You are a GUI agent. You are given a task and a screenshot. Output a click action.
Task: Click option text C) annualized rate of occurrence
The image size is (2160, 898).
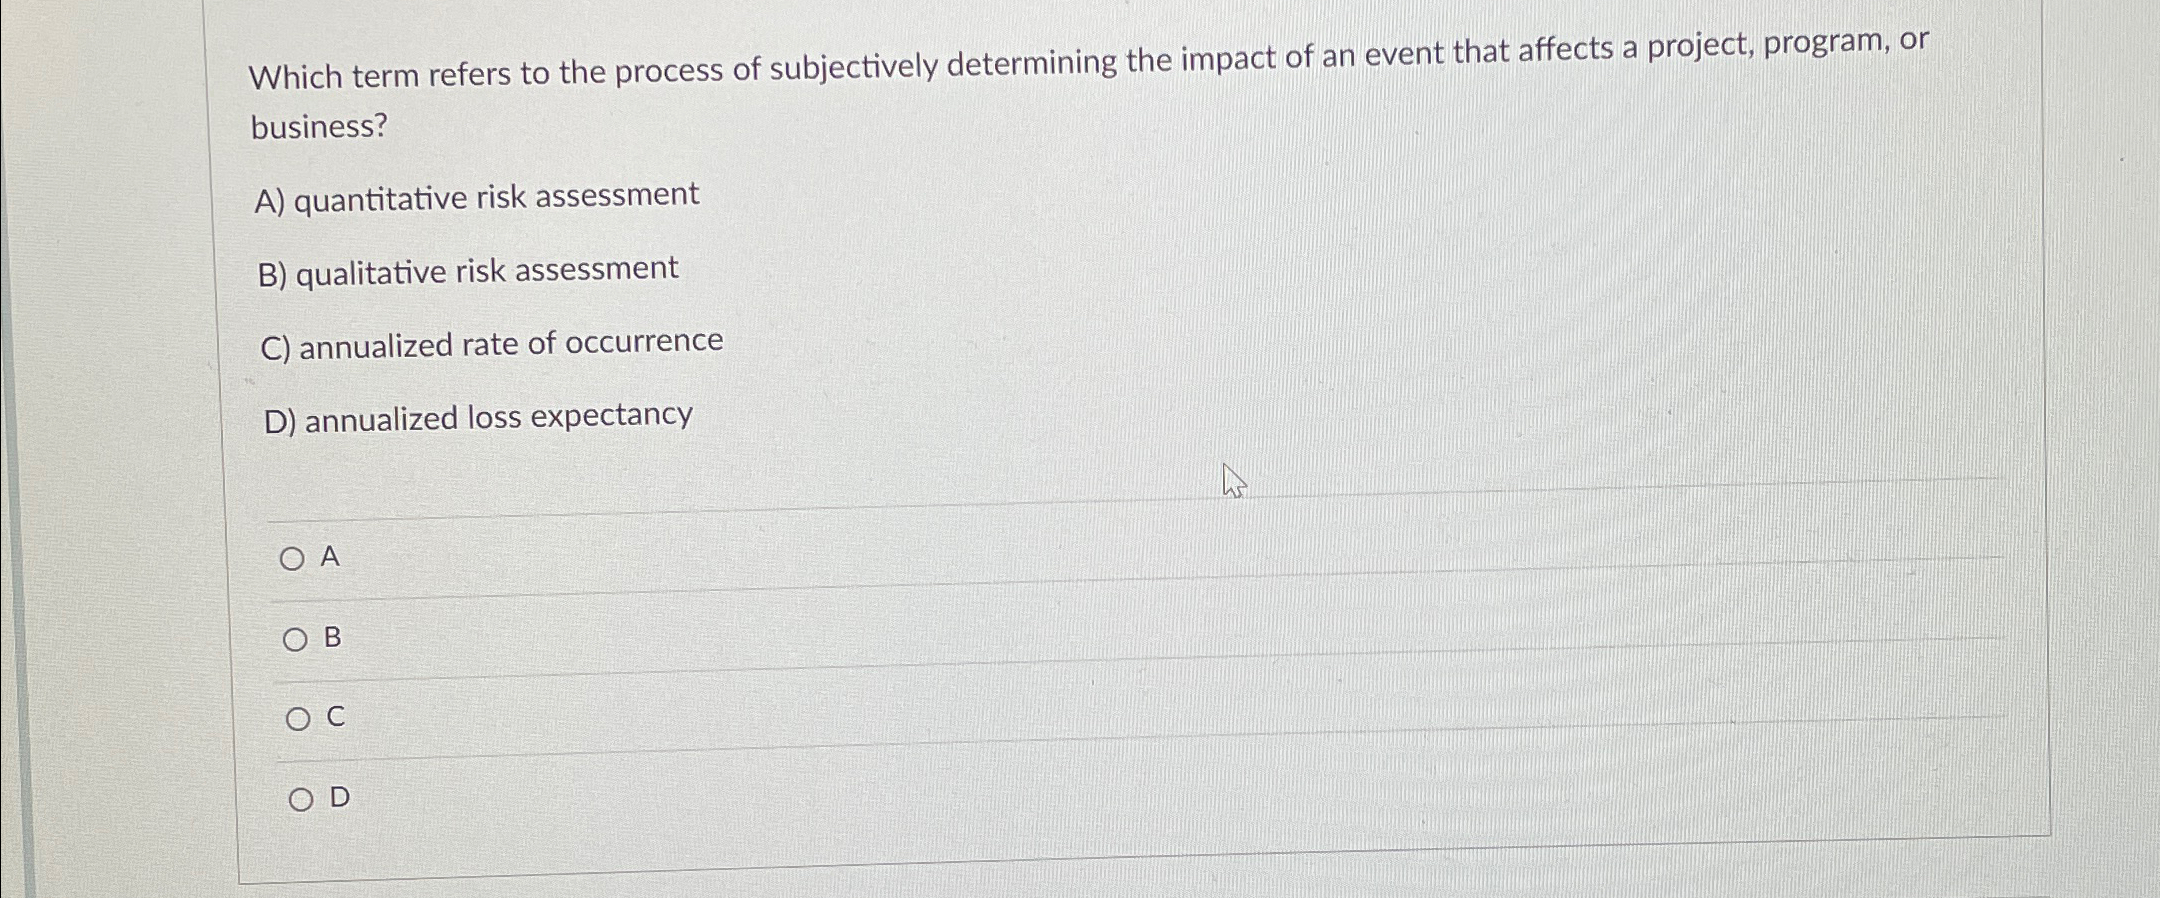485,342
